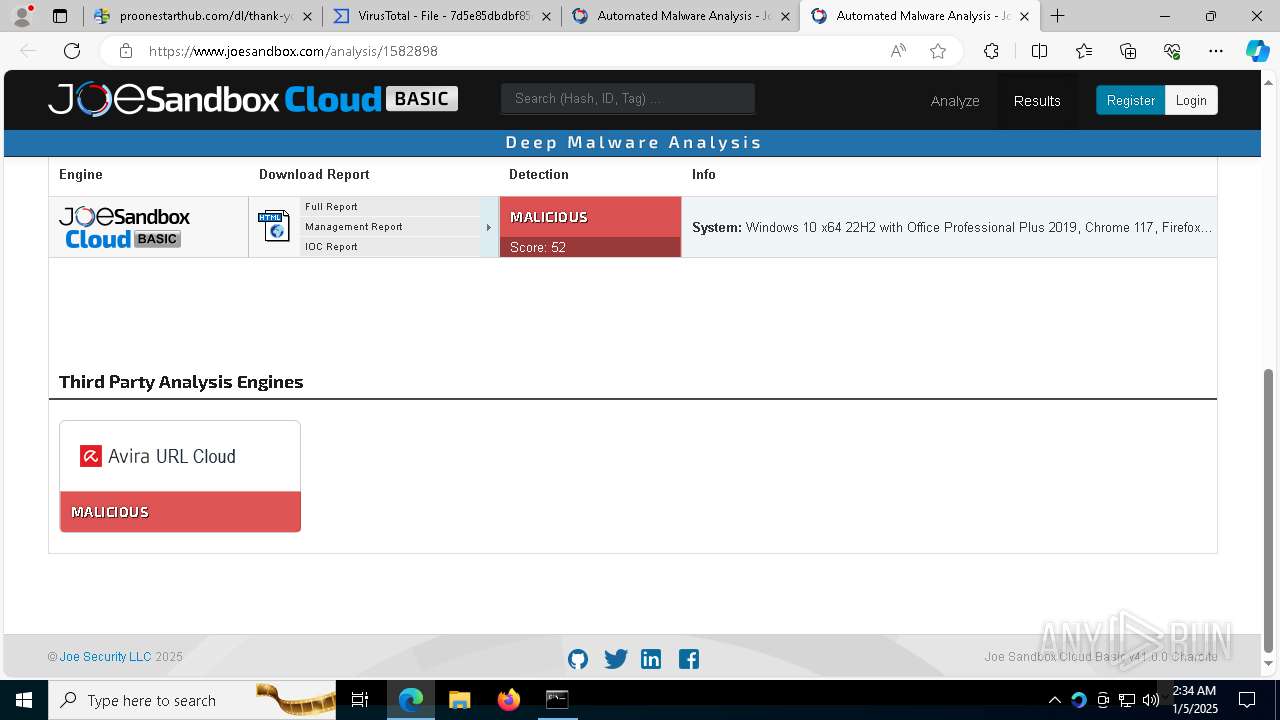
Task: Click the Login button
Action: [x=1191, y=100]
